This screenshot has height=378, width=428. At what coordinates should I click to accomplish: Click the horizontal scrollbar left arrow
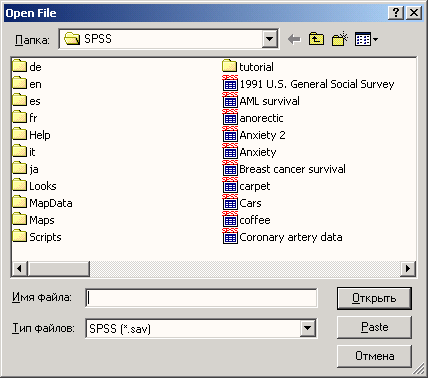point(20,269)
